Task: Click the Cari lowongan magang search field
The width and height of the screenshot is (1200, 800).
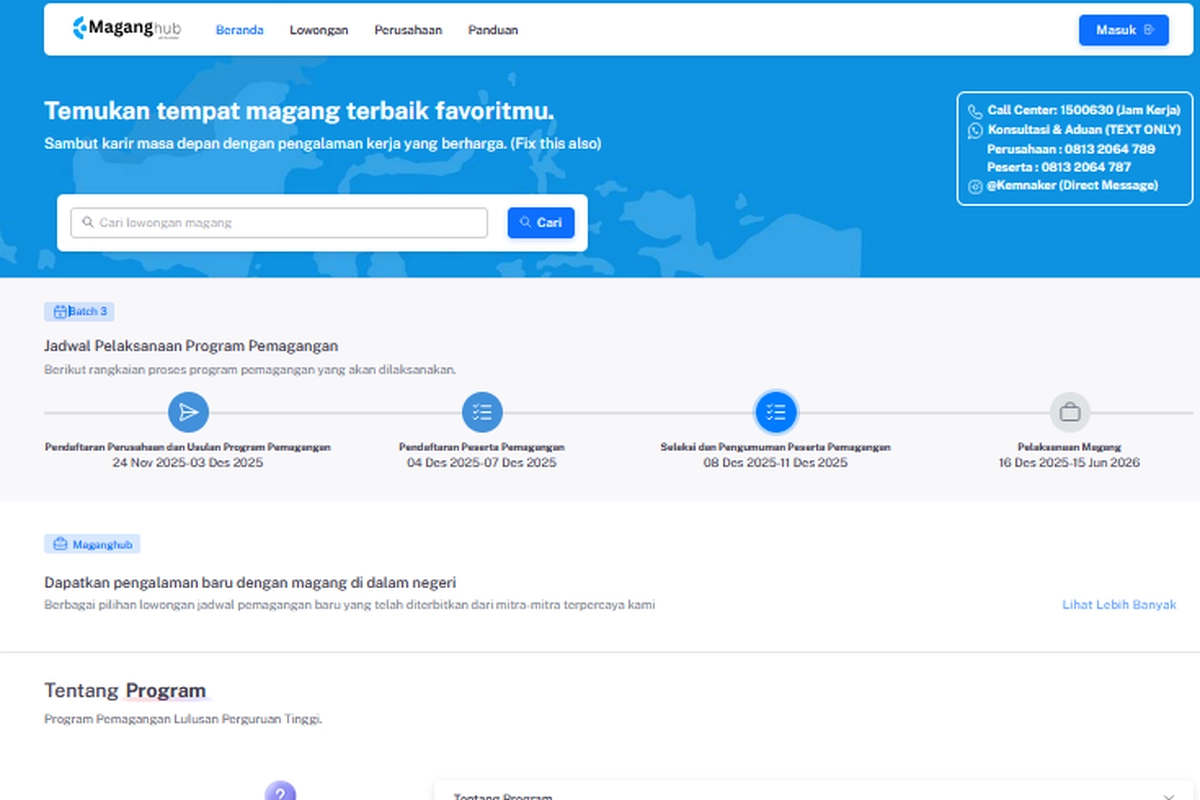Action: pos(278,222)
